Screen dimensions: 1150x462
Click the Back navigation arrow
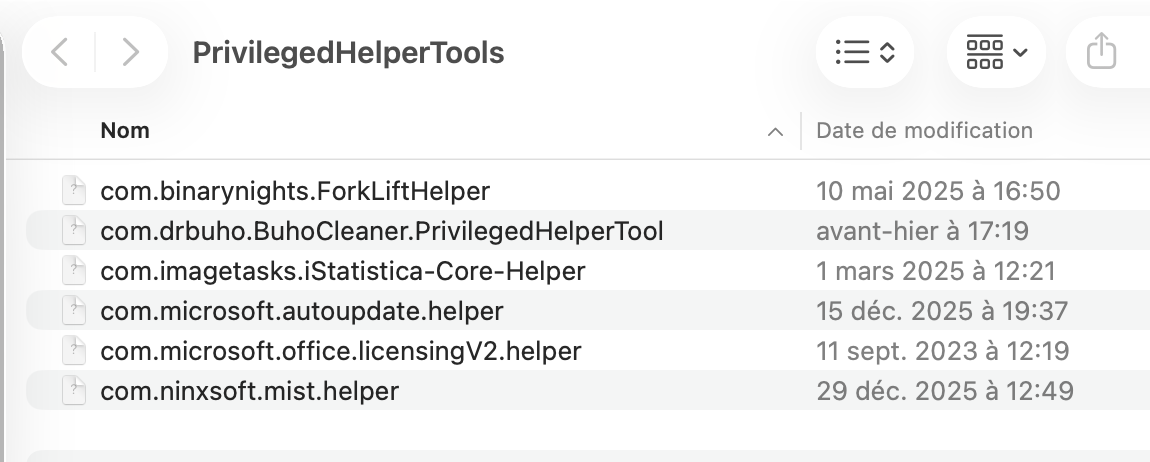59,53
